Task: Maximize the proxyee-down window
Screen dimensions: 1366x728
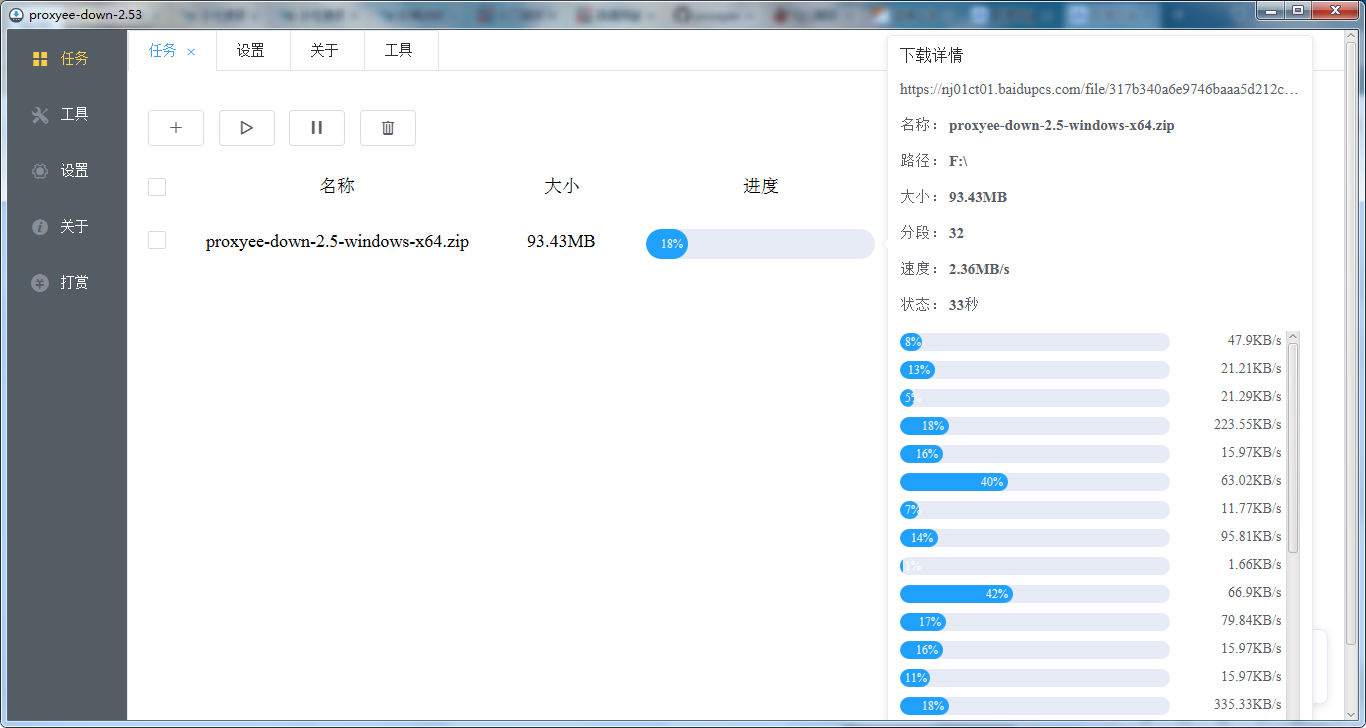Action: click(x=1298, y=10)
